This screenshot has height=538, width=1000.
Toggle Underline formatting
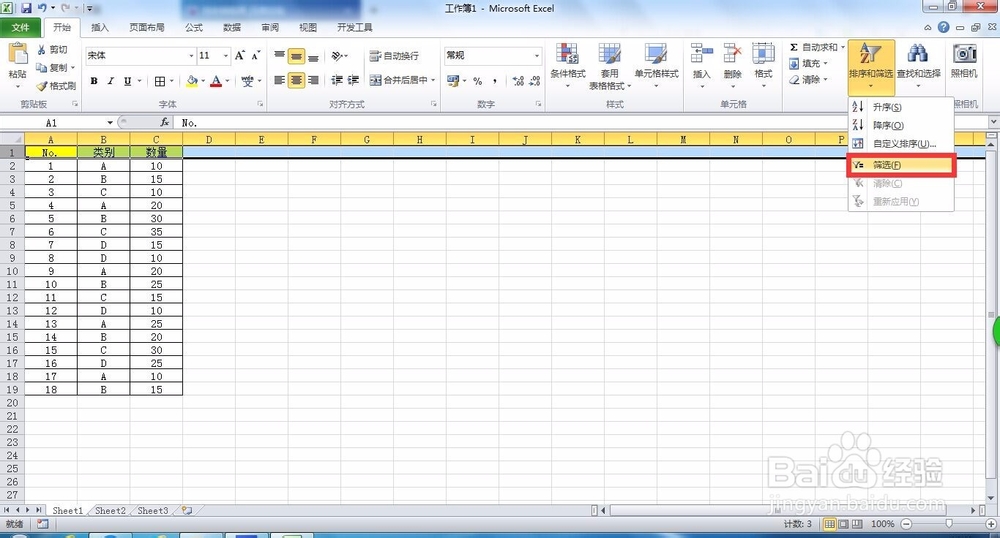pos(128,81)
